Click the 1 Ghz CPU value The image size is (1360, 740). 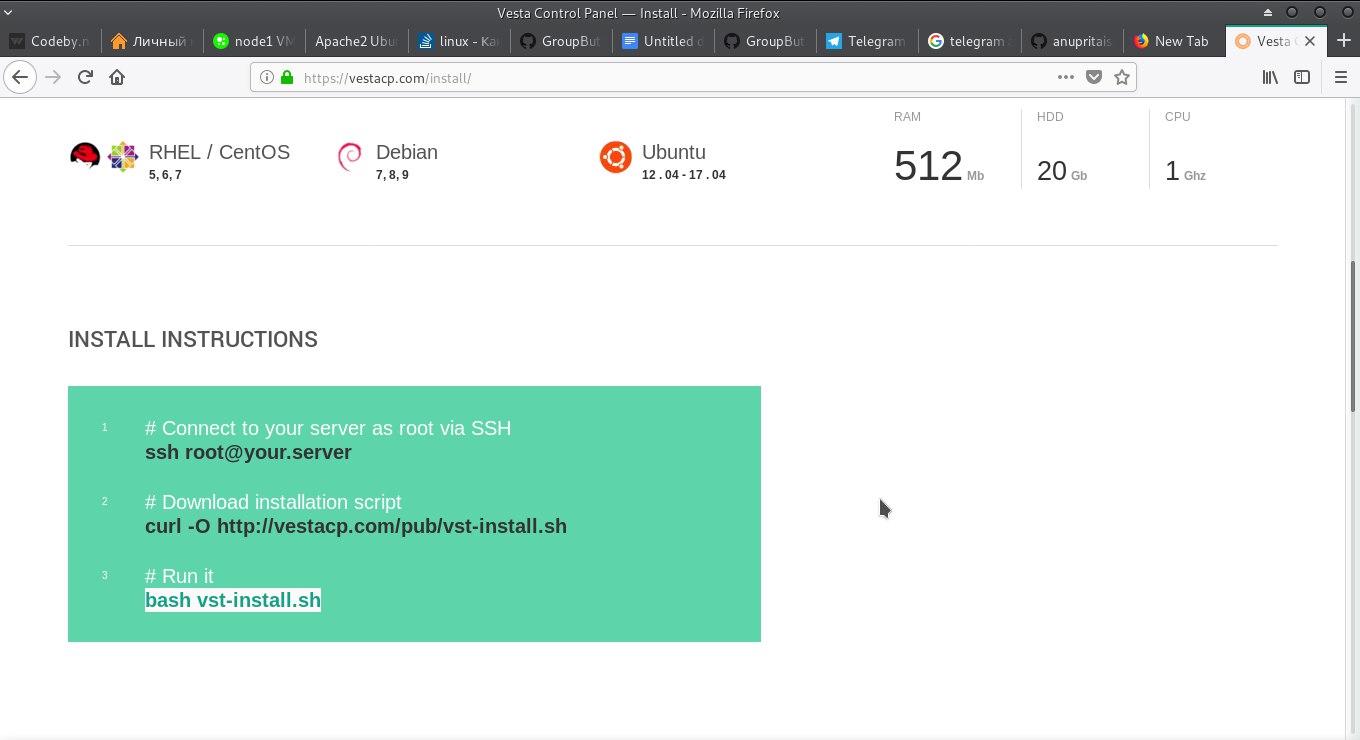pos(1185,171)
